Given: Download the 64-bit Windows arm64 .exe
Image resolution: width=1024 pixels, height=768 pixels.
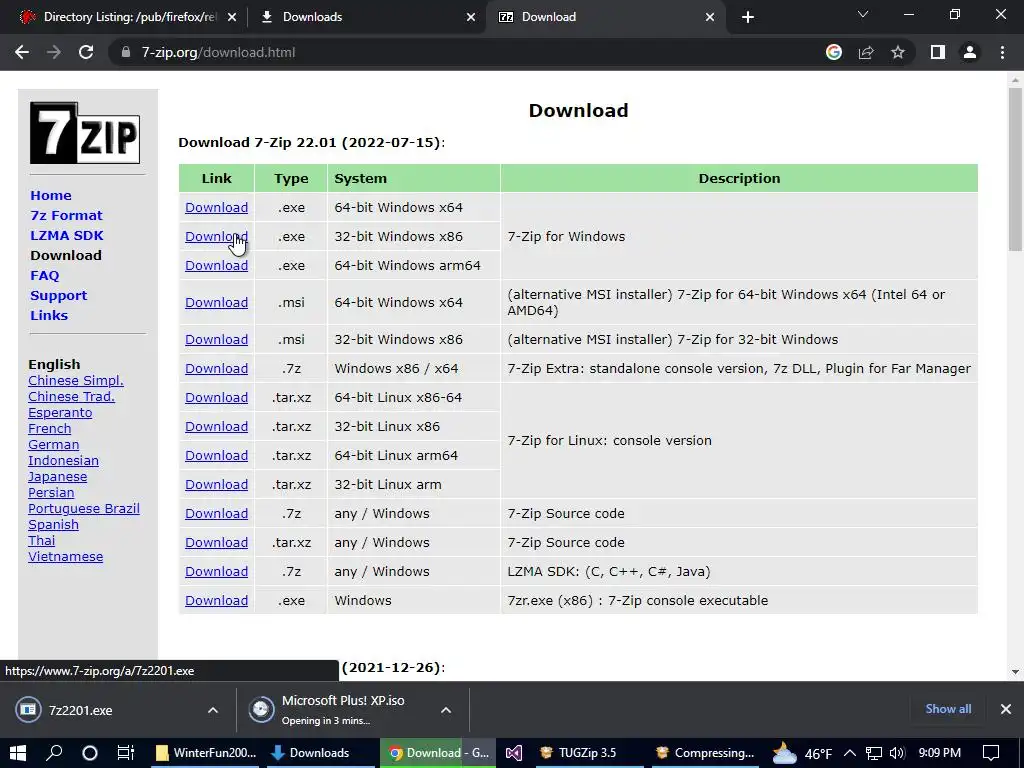Looking at the screenshot, I should click(216, 266).
